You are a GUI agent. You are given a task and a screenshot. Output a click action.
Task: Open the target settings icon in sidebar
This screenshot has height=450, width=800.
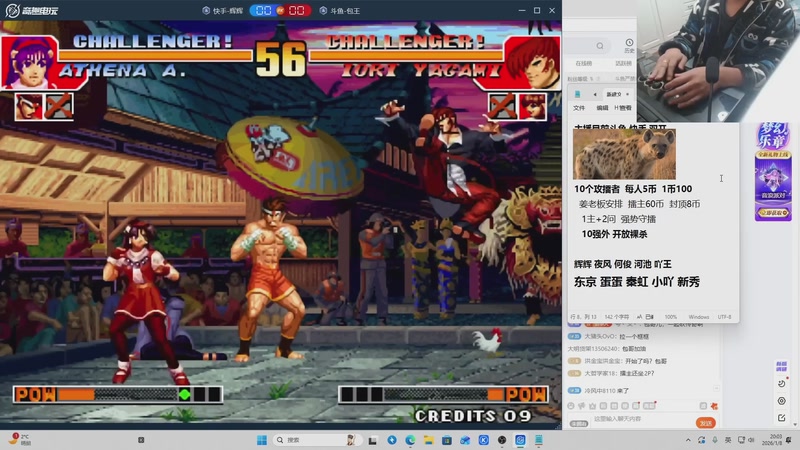[782, 401]
